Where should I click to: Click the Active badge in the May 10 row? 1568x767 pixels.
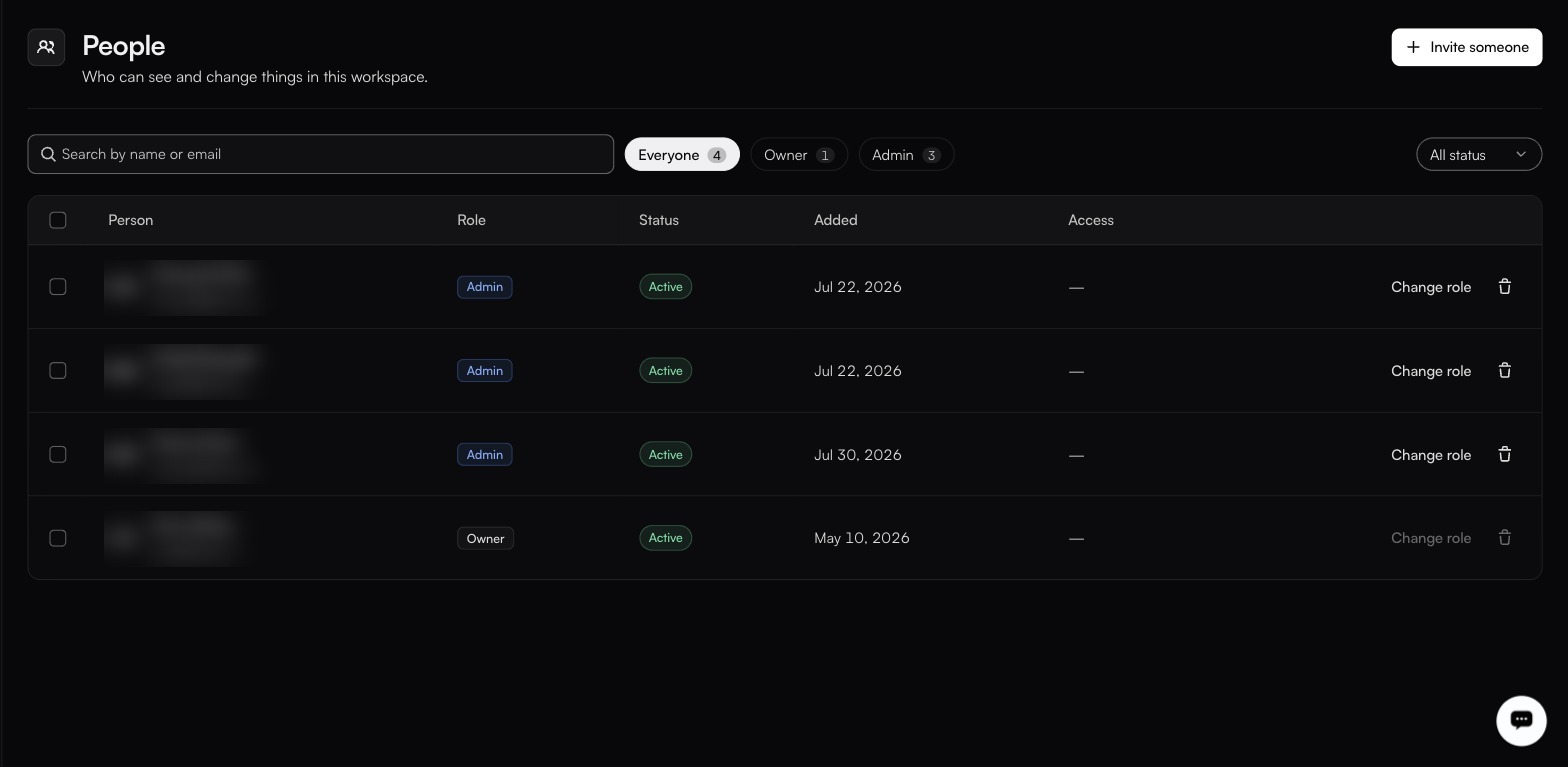coord(666,538)
